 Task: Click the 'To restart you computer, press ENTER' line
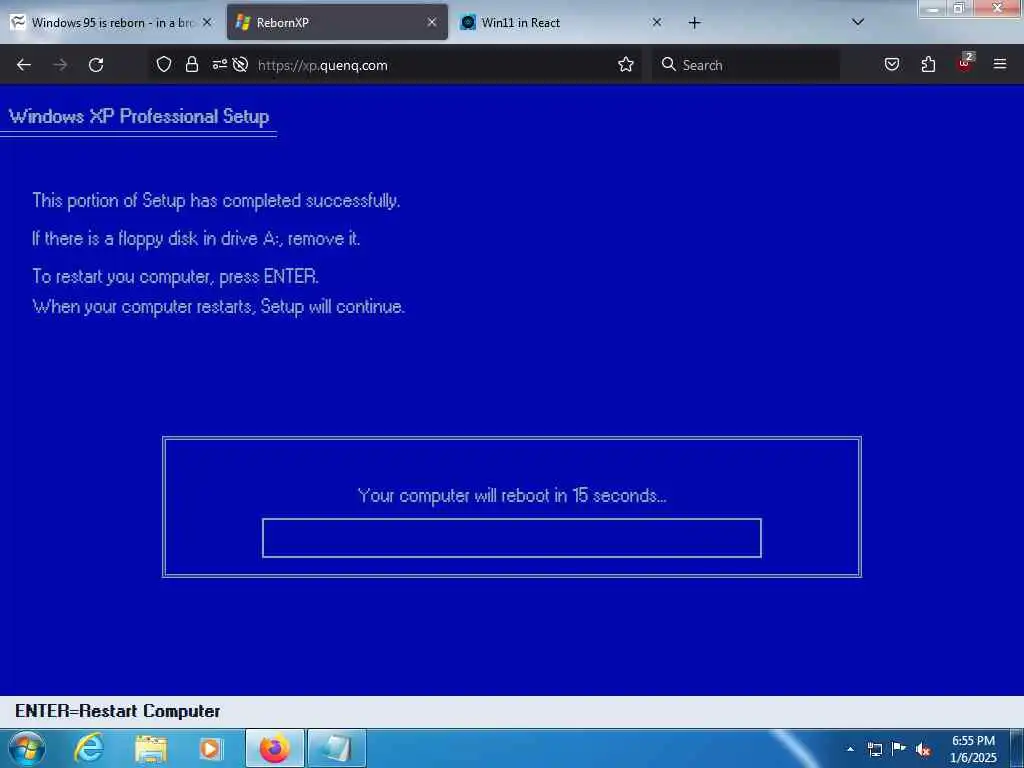[x=176, y=277]
